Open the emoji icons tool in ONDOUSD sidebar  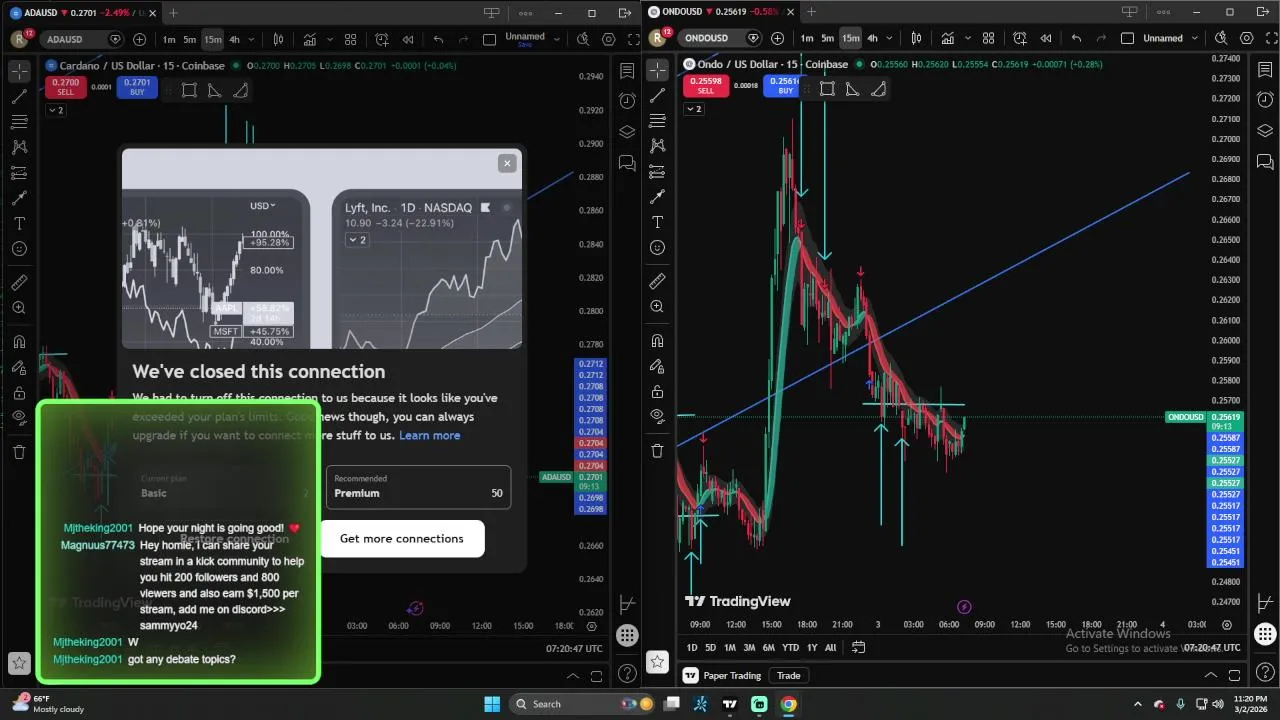(x=657, y=247)
